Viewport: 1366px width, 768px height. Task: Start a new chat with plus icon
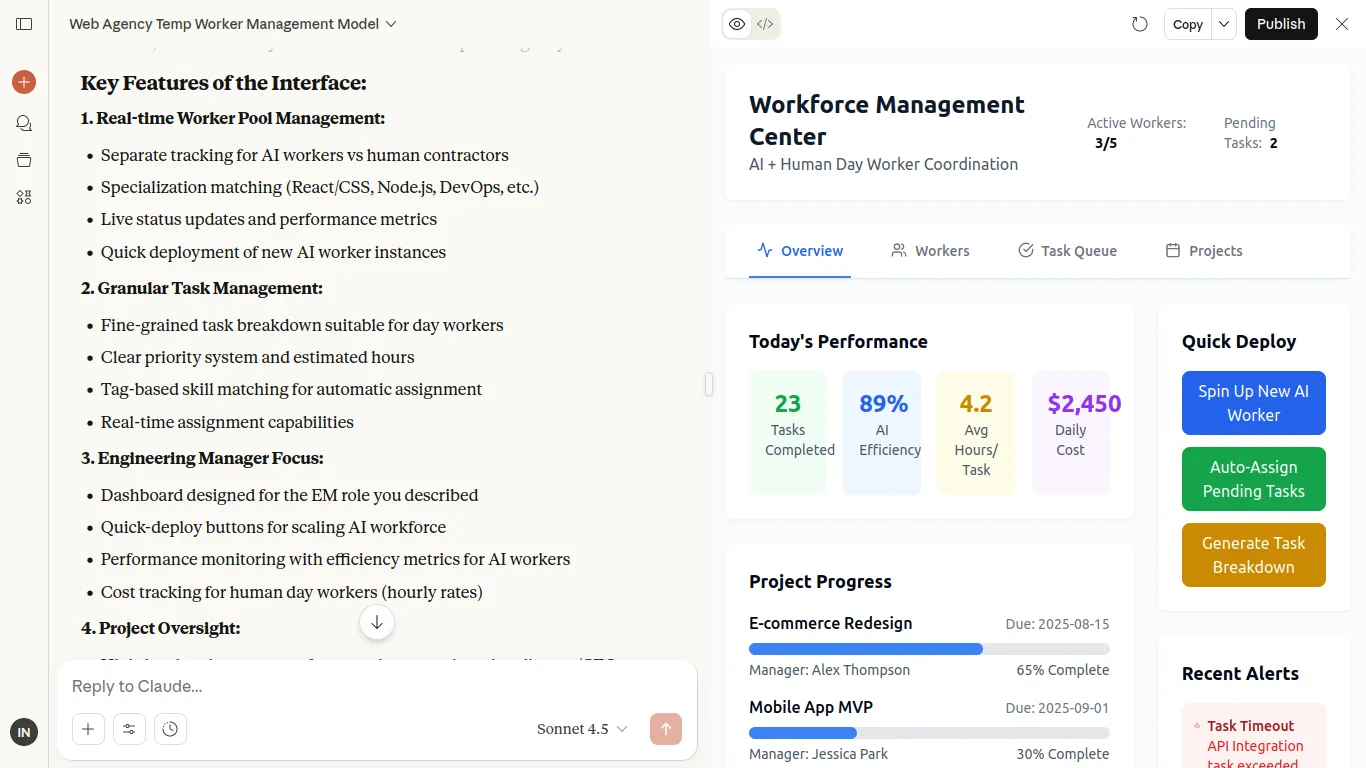tap(24, 82)
